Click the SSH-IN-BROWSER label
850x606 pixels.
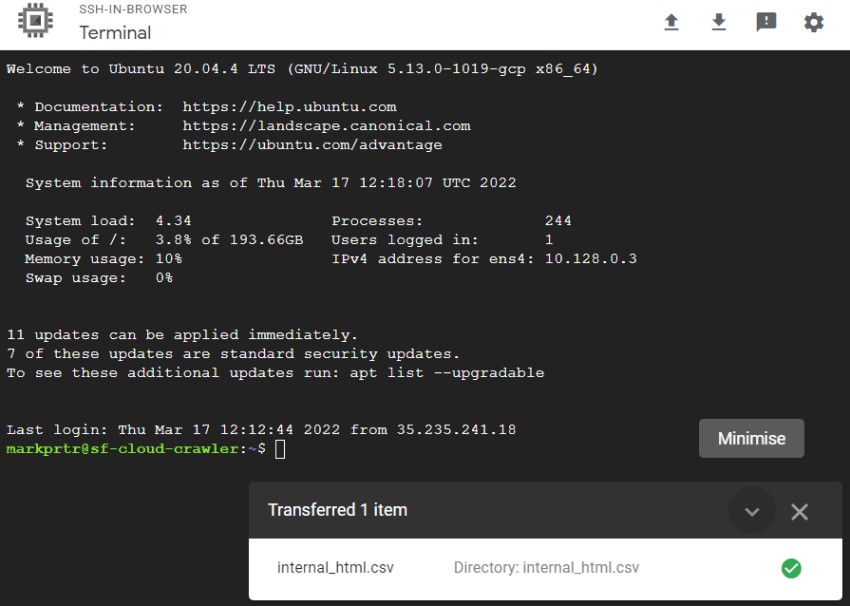pos(133,10)
